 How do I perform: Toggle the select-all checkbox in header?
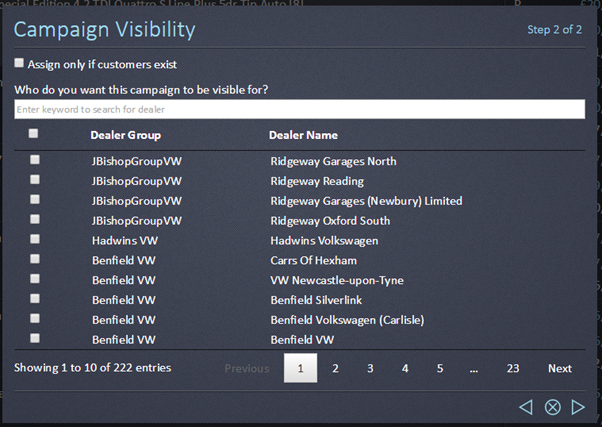(x=33, y=133)
